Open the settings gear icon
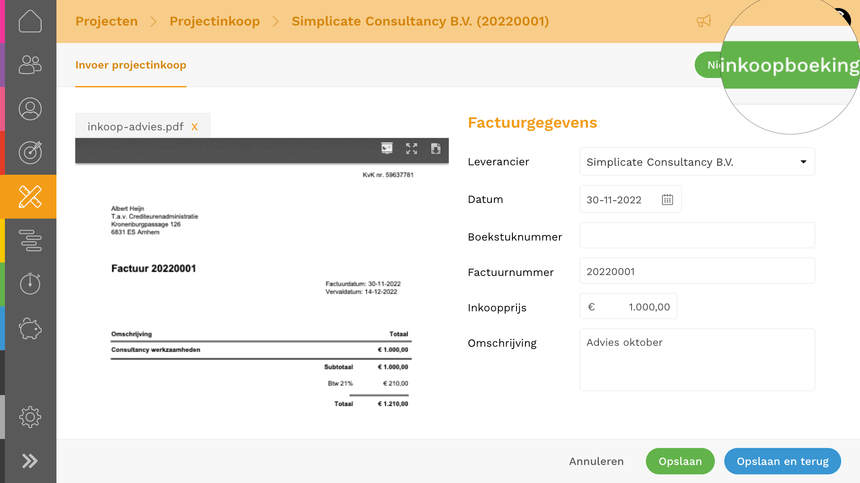Image resolution: width=860 pixels, height=483 pixels. (x=30, y=417)
